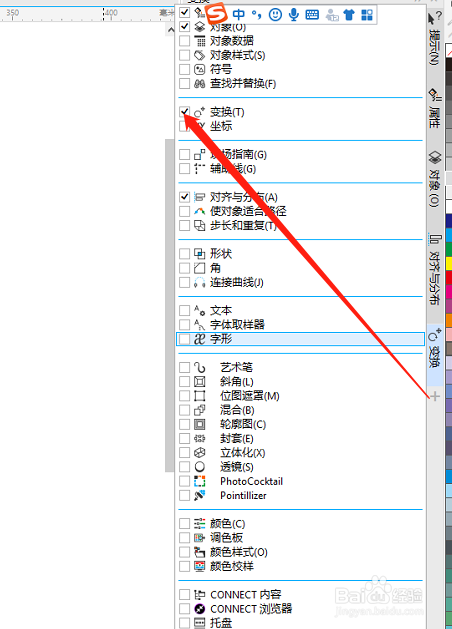The width and height of the screenshot is (452, 629).
Task: Click the PhotoCocktail icon
Action: pyautogui.click(x=200, y=481)
